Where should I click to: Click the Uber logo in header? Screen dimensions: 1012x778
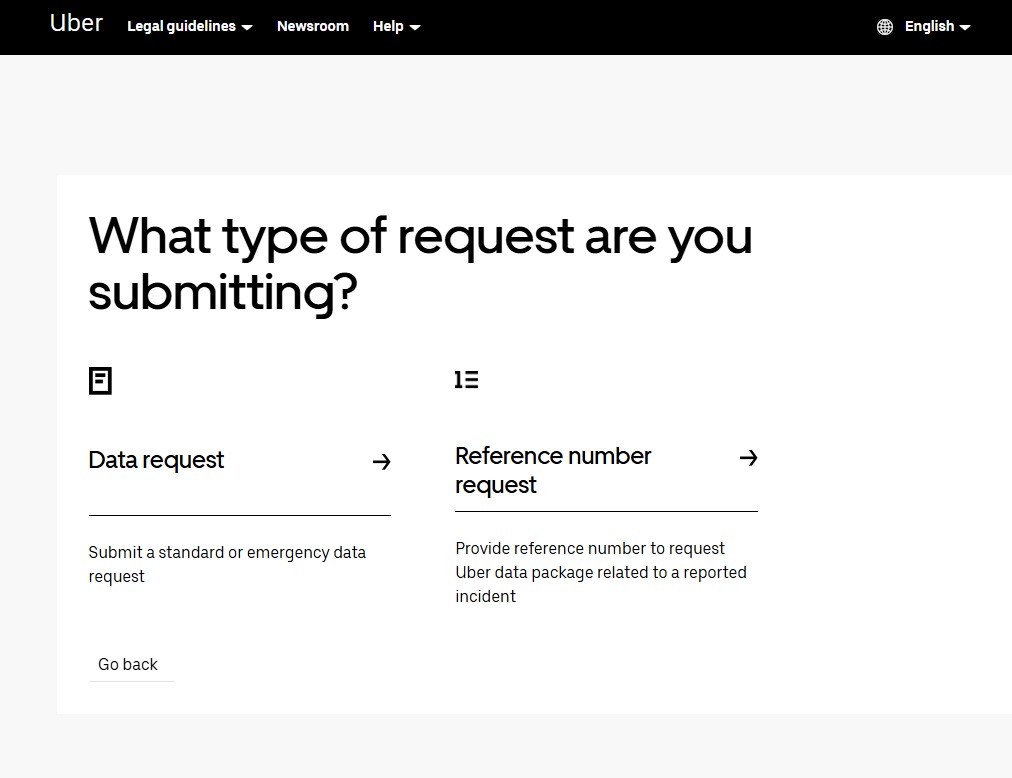click(x=76, y=23)
